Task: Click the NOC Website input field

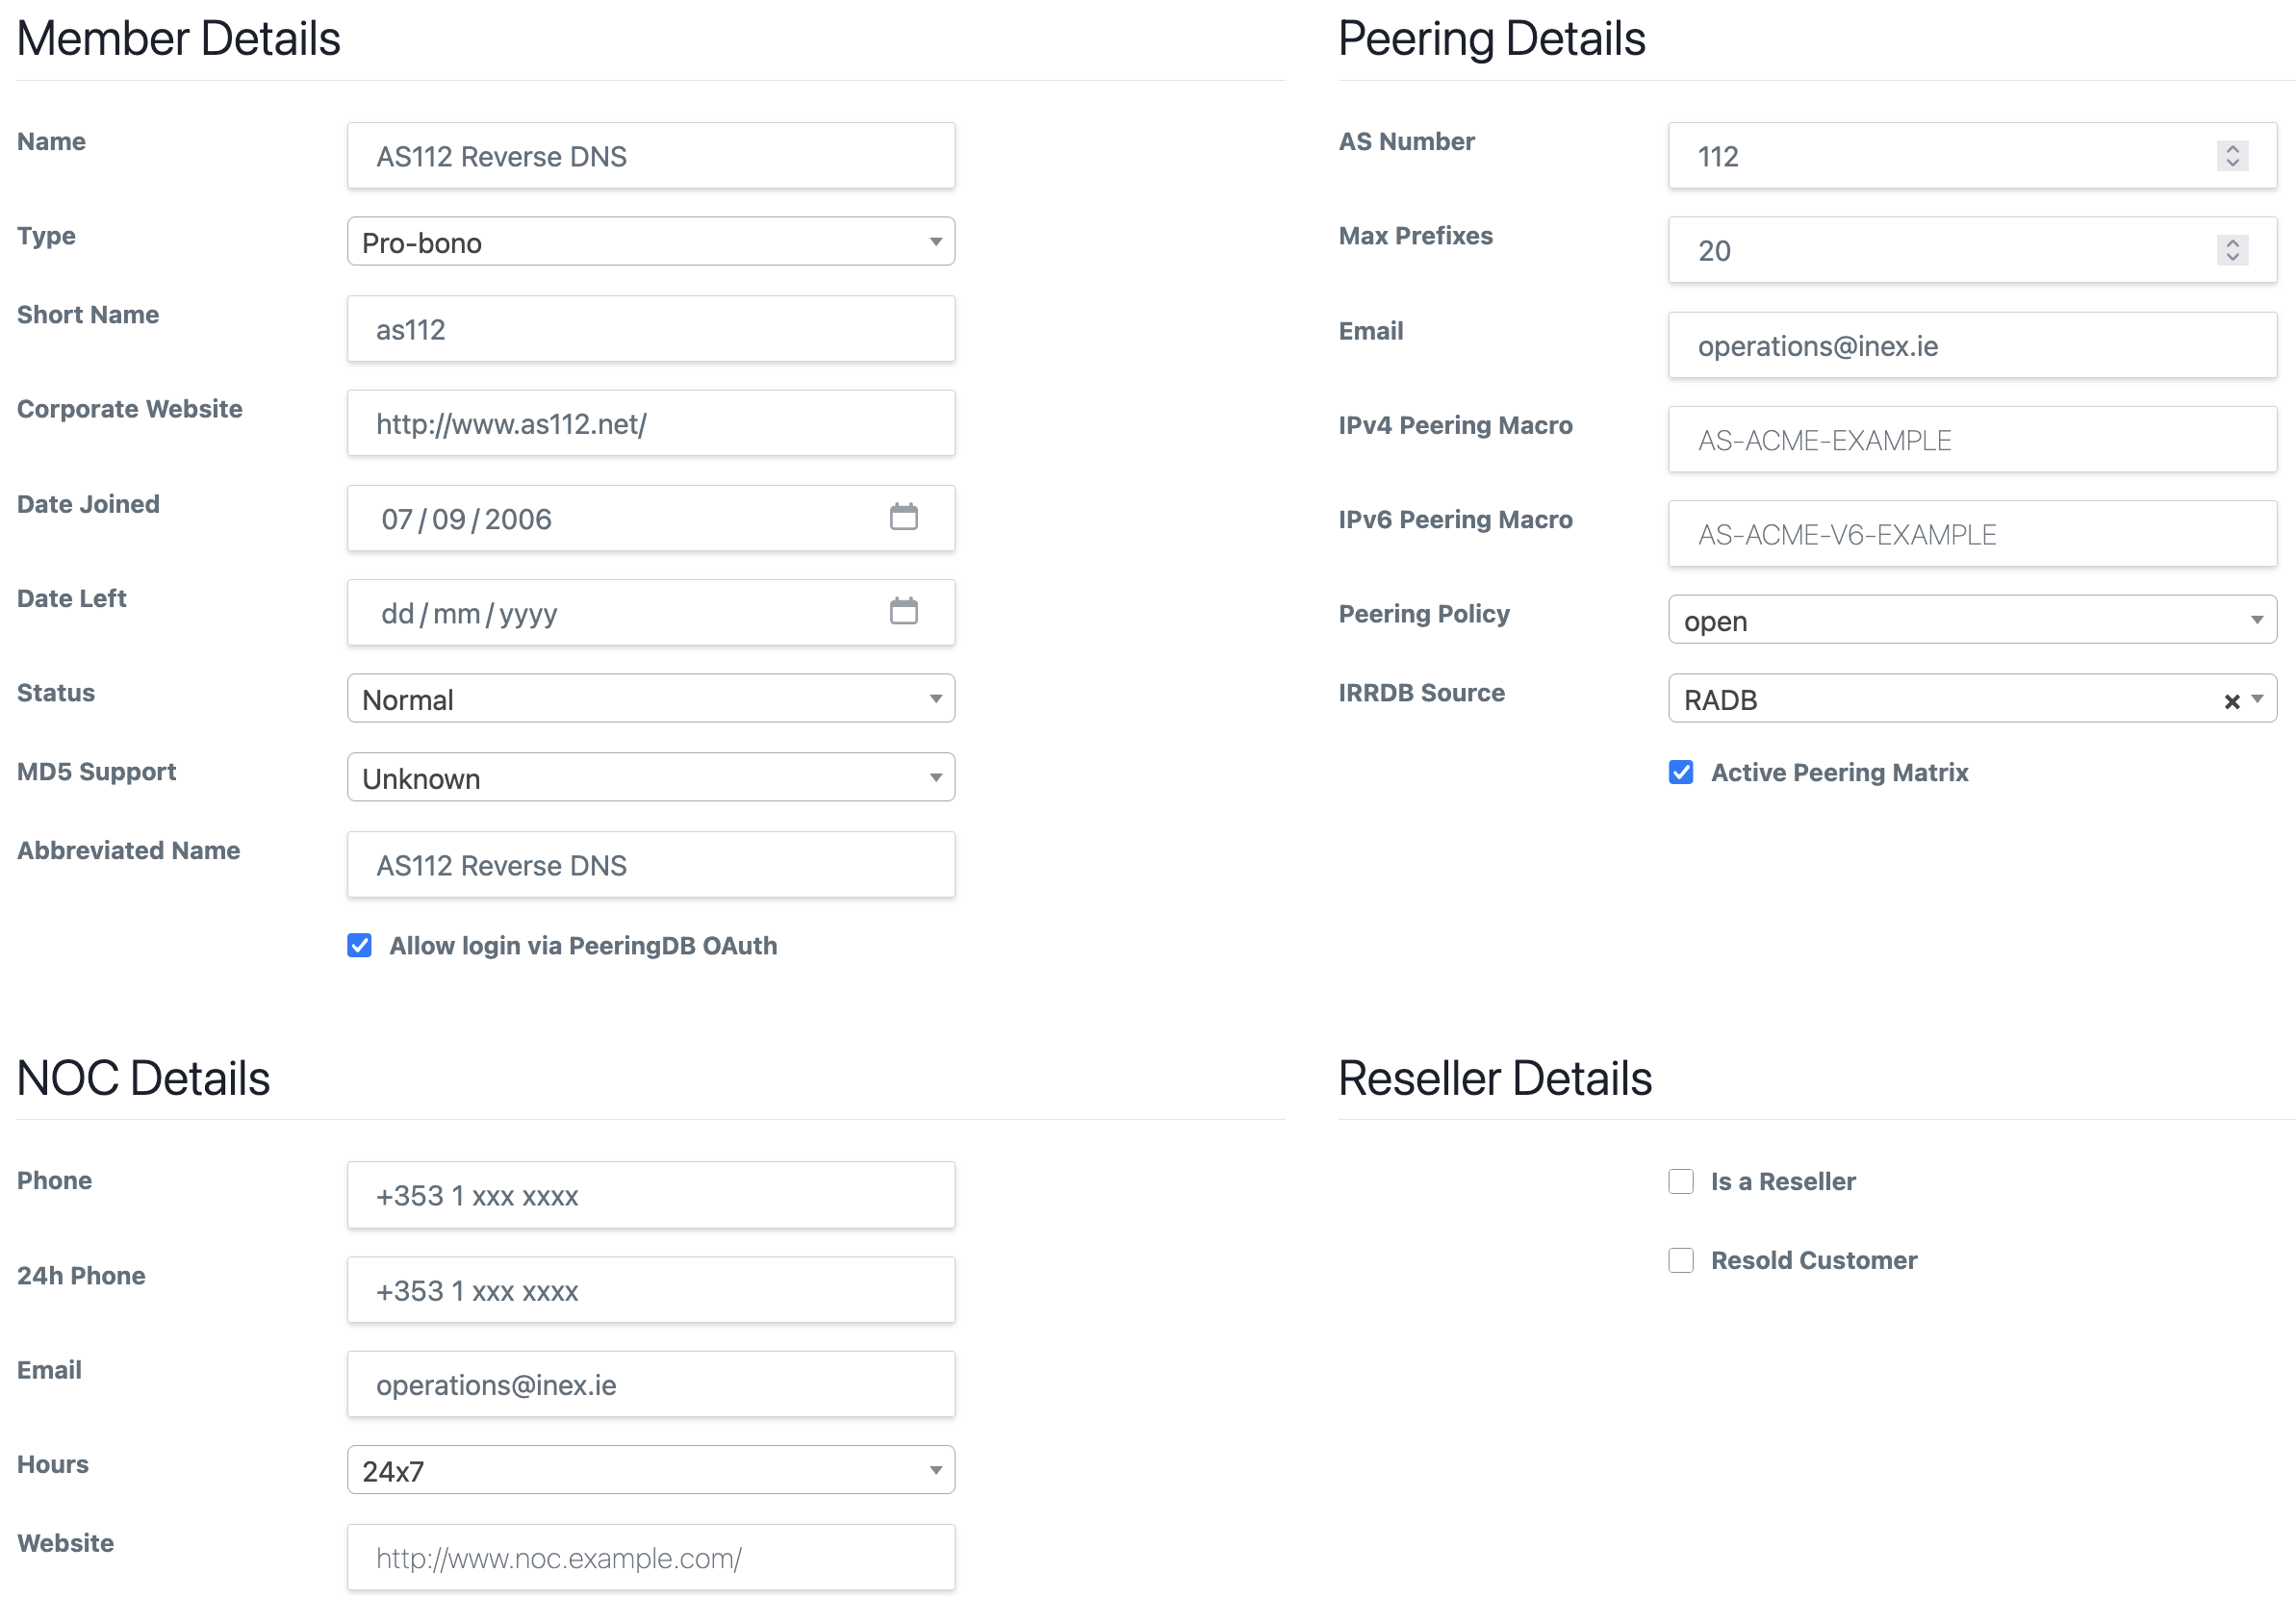Action: (651, 1558)
